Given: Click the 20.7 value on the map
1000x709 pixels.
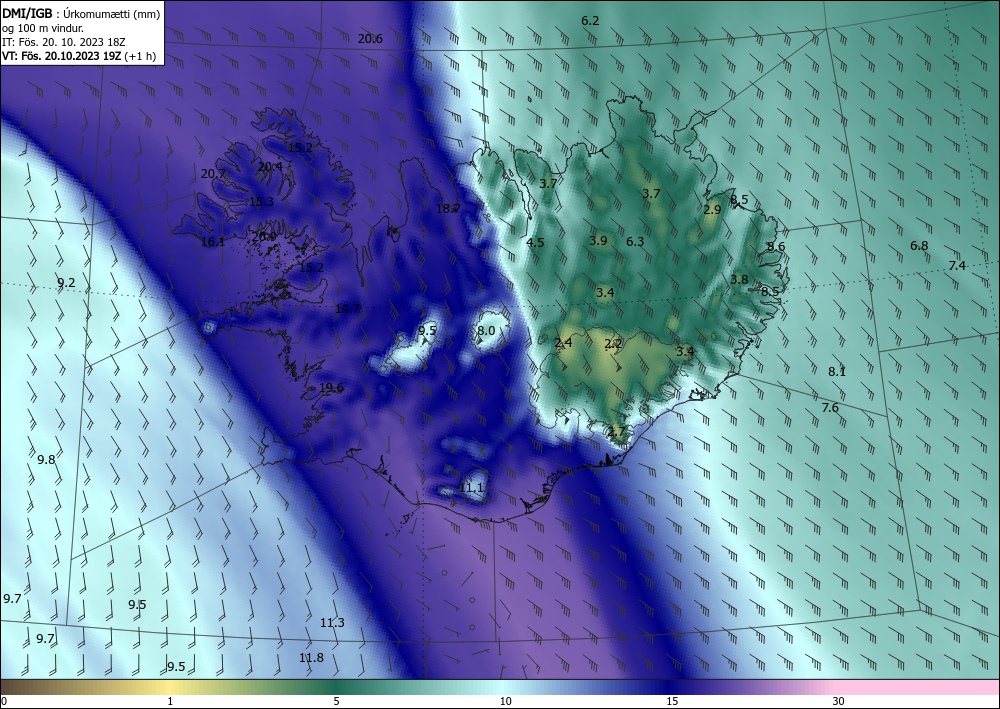Looking at the screenshot, I should pyautogui.click(x=213, y=173).
